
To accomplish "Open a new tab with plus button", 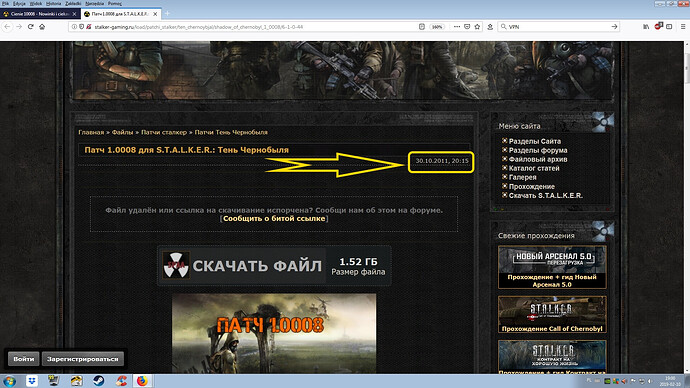I will [x=167, y=14].
